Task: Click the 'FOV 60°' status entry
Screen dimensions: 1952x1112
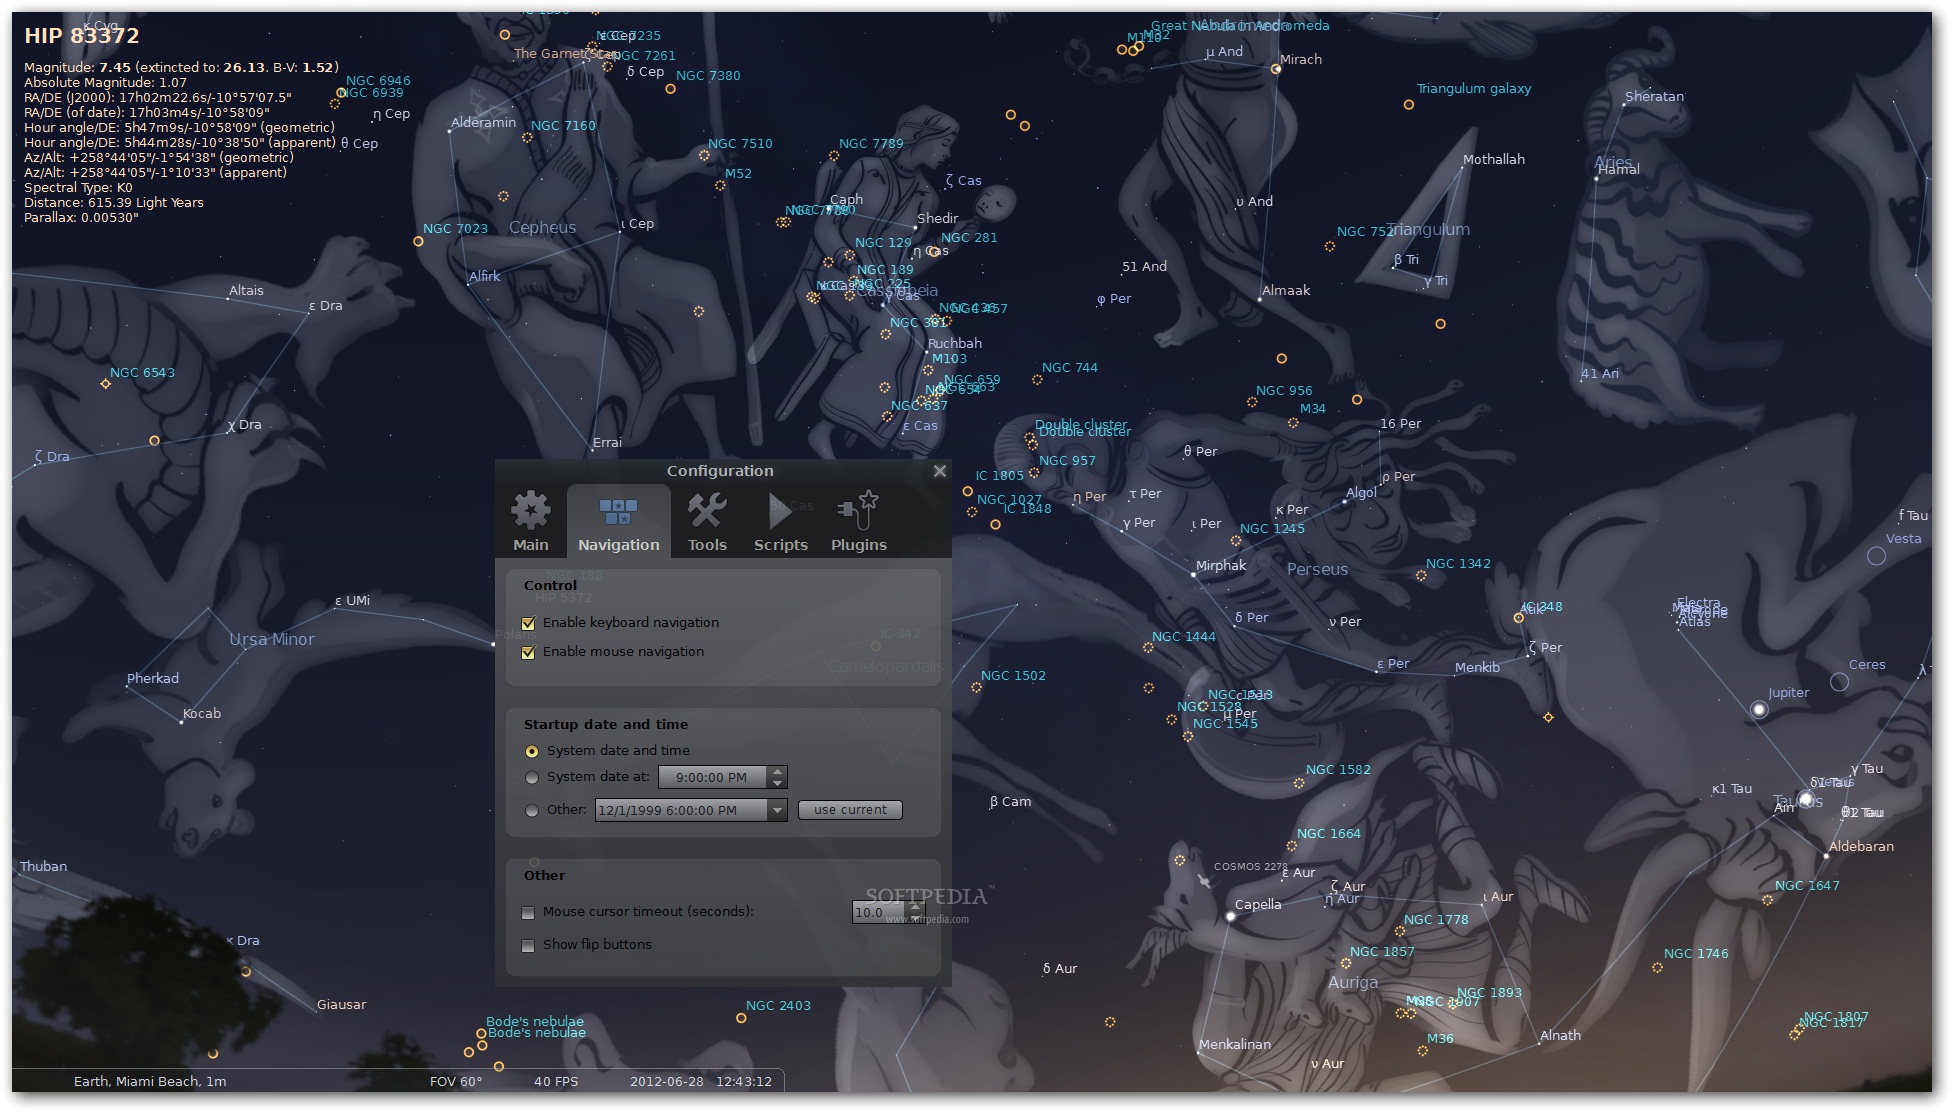Action: (456, 1081)
